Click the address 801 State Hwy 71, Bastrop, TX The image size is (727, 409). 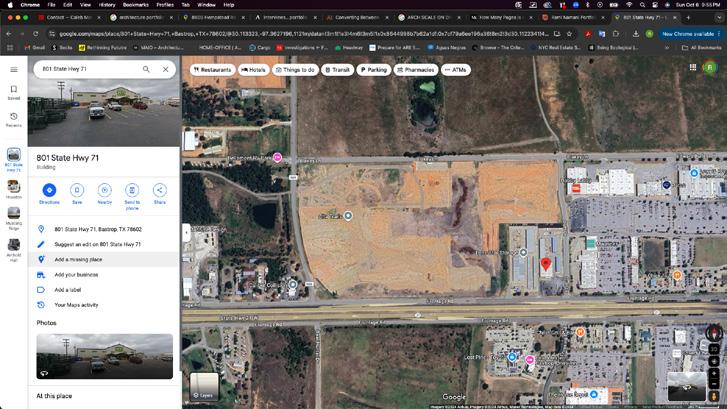[x=103, y=229]
